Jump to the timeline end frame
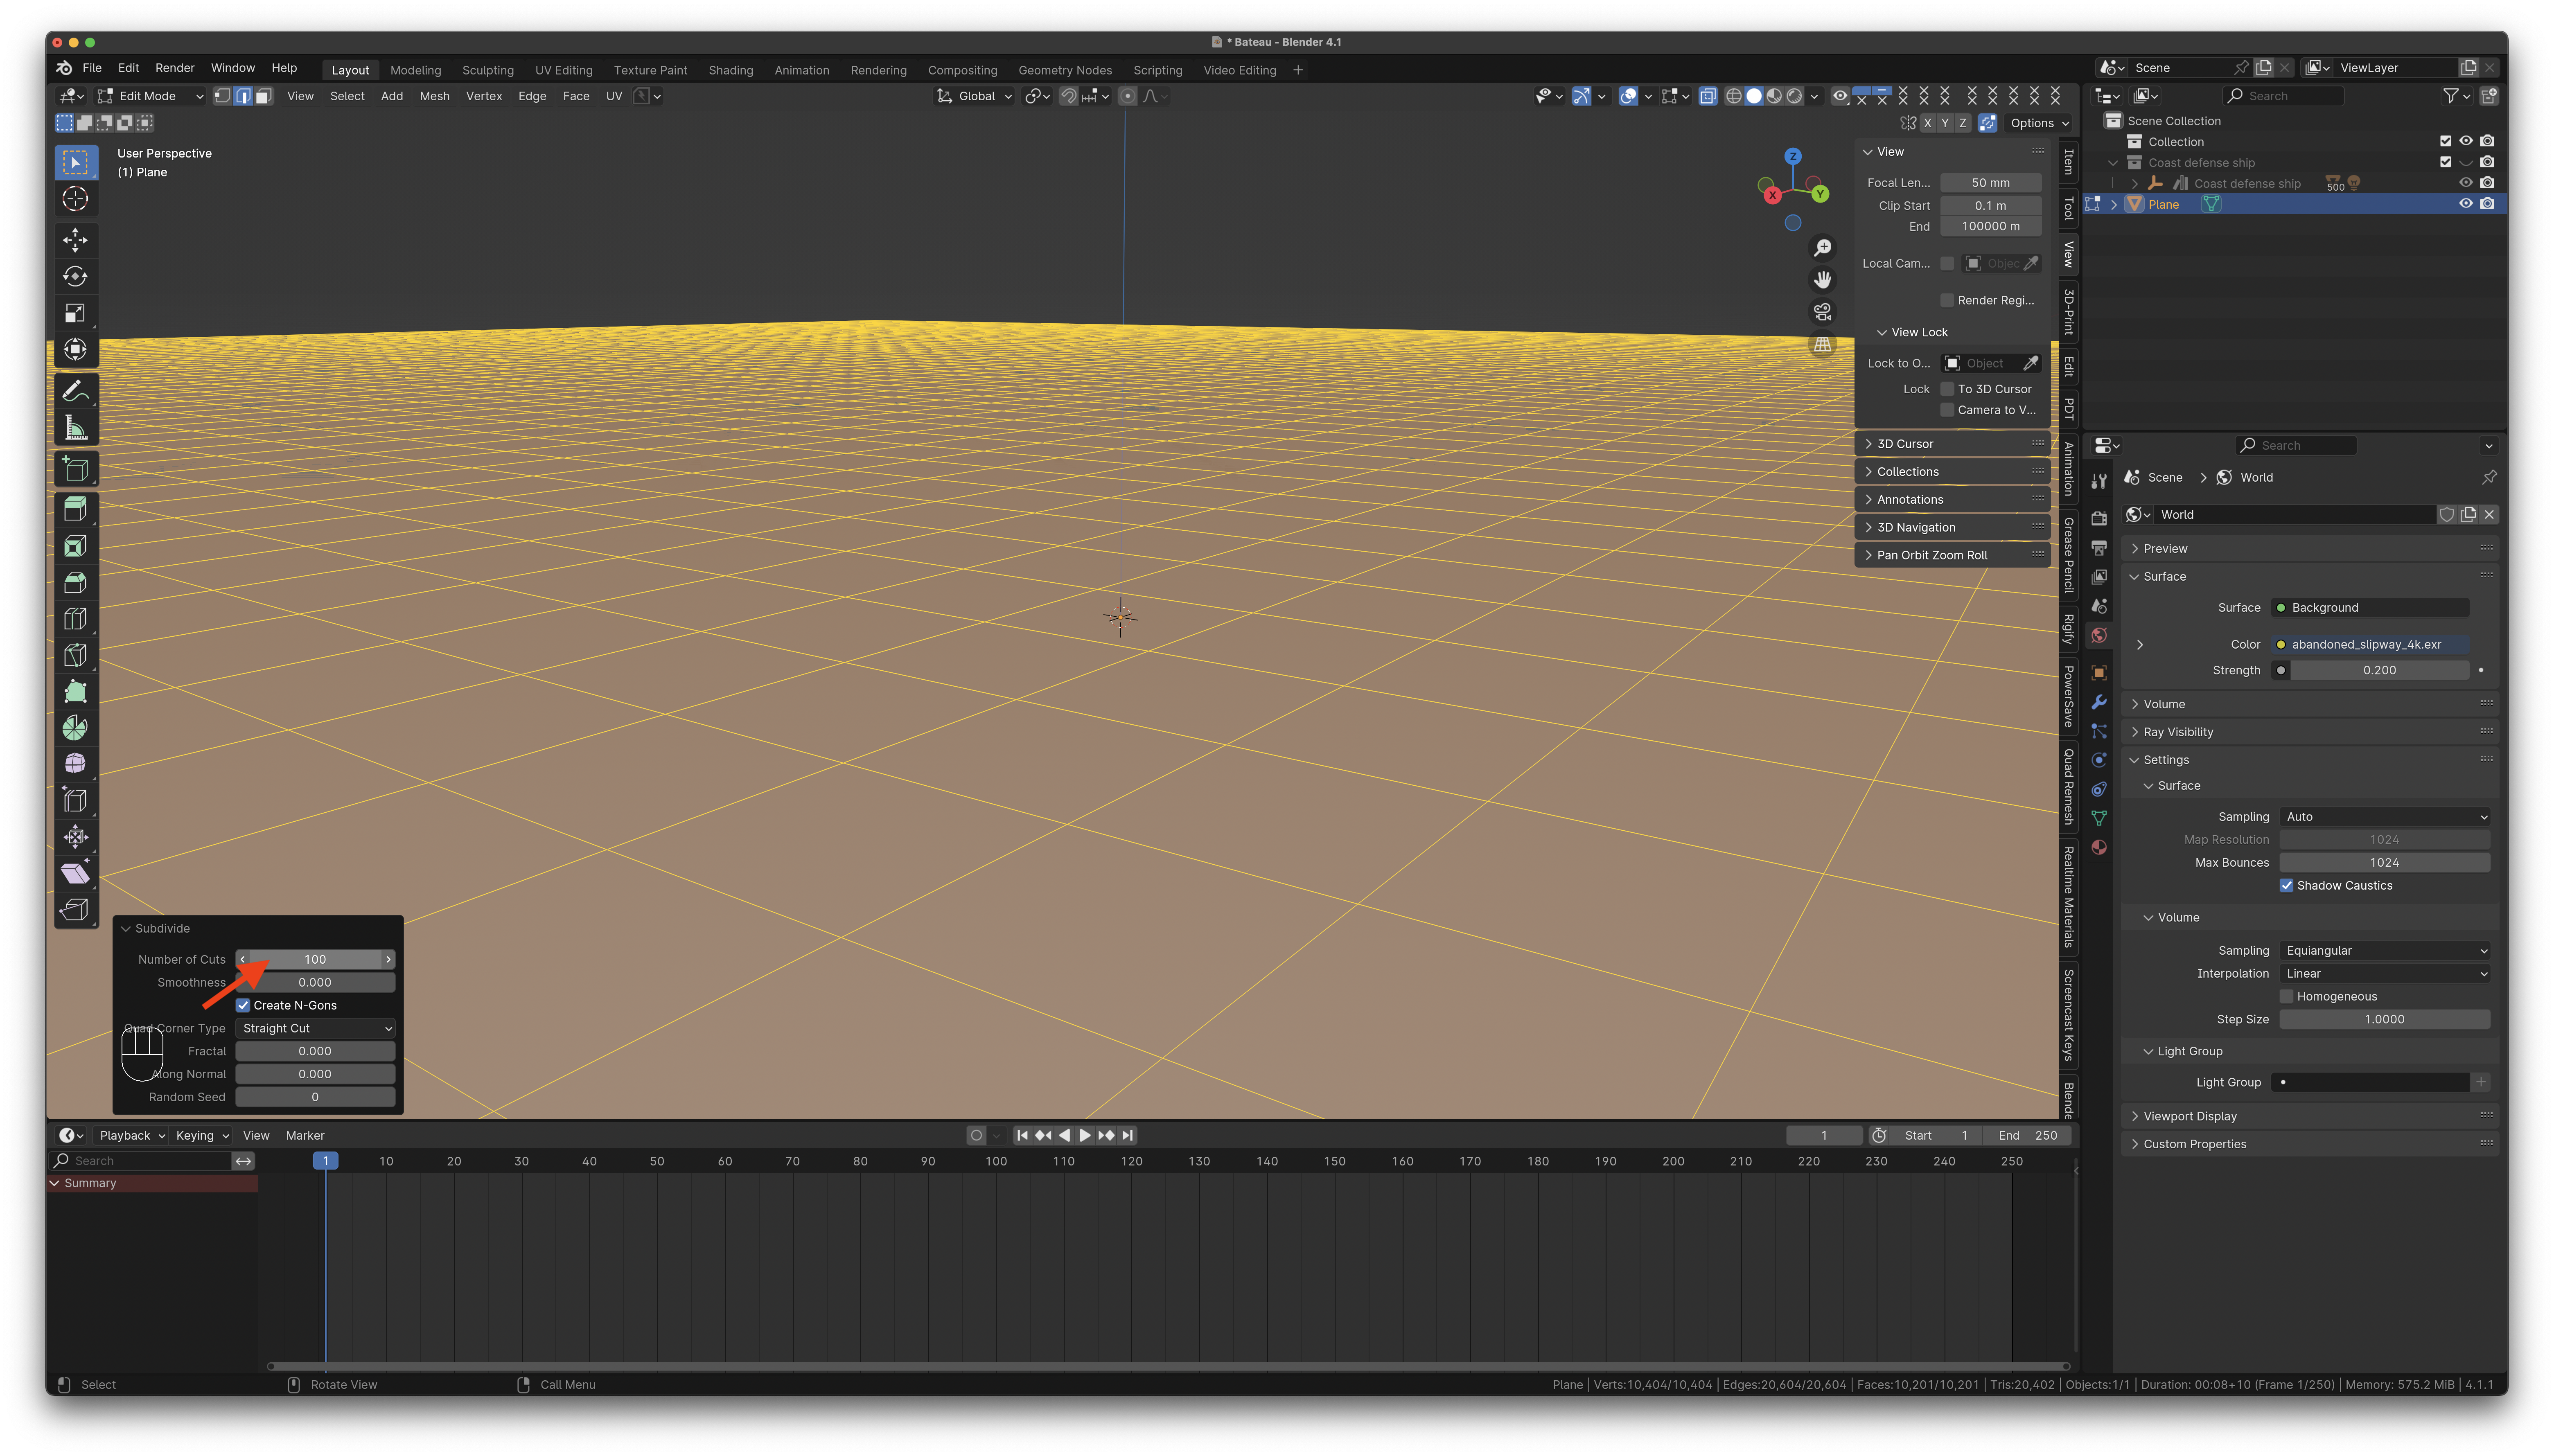 tap(1128, 1135)
